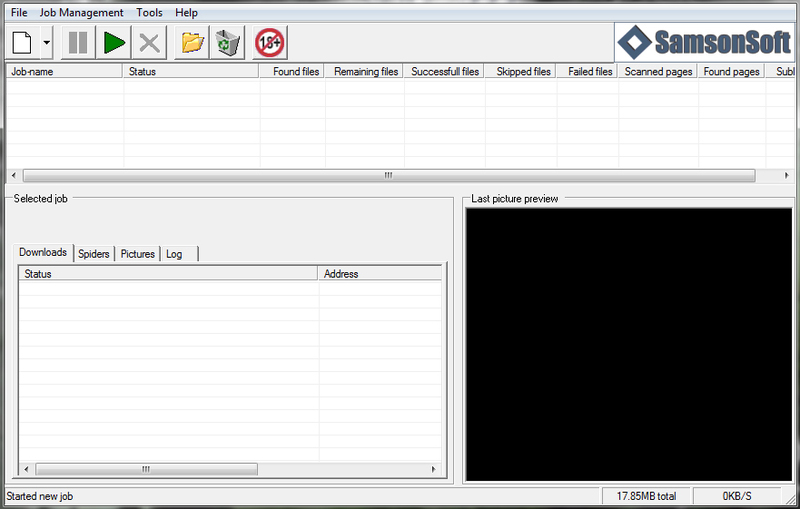
Task: Click the job list scroll left arrow
Action: coord(14,175)
